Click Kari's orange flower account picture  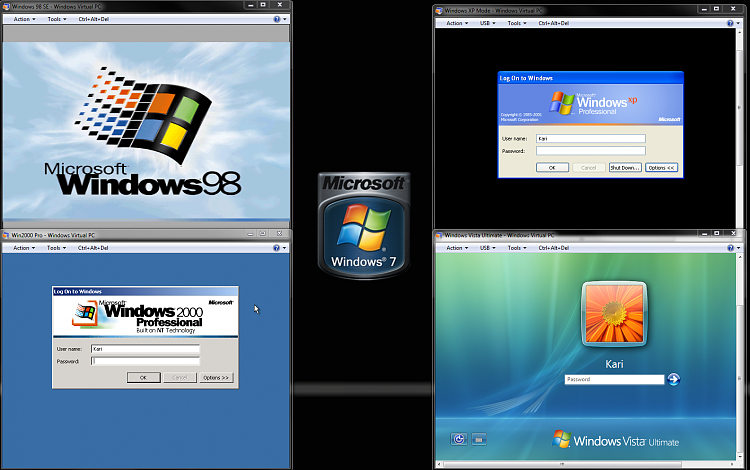click(614, 314)
